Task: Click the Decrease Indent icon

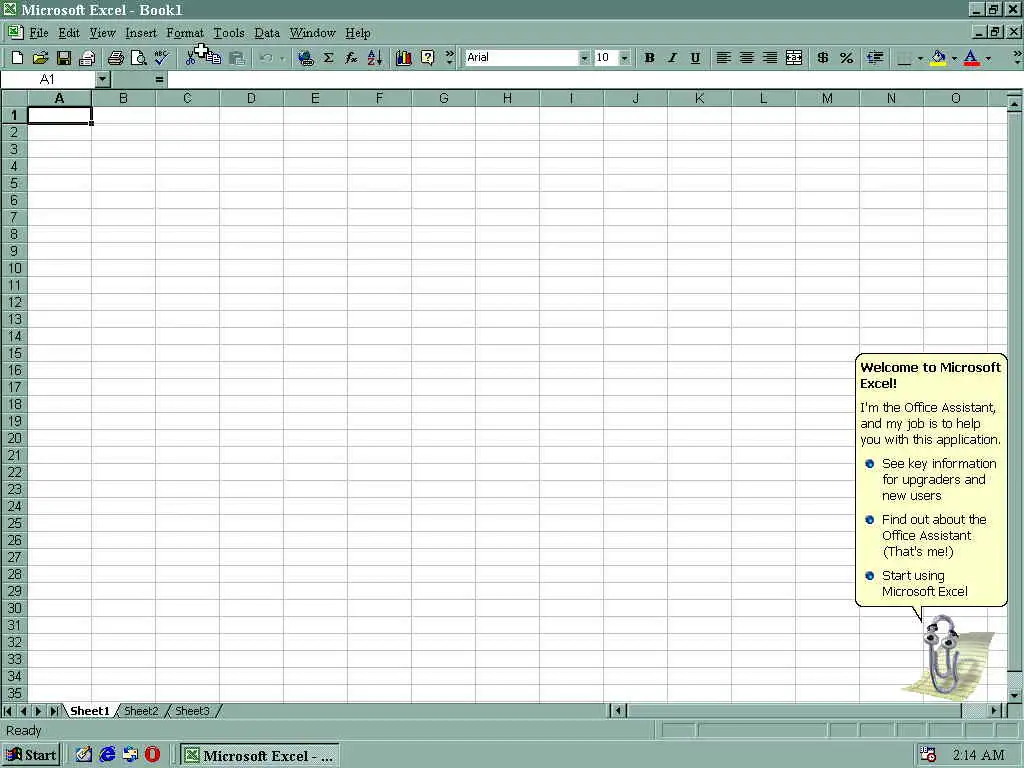Action: coord(875,58)
